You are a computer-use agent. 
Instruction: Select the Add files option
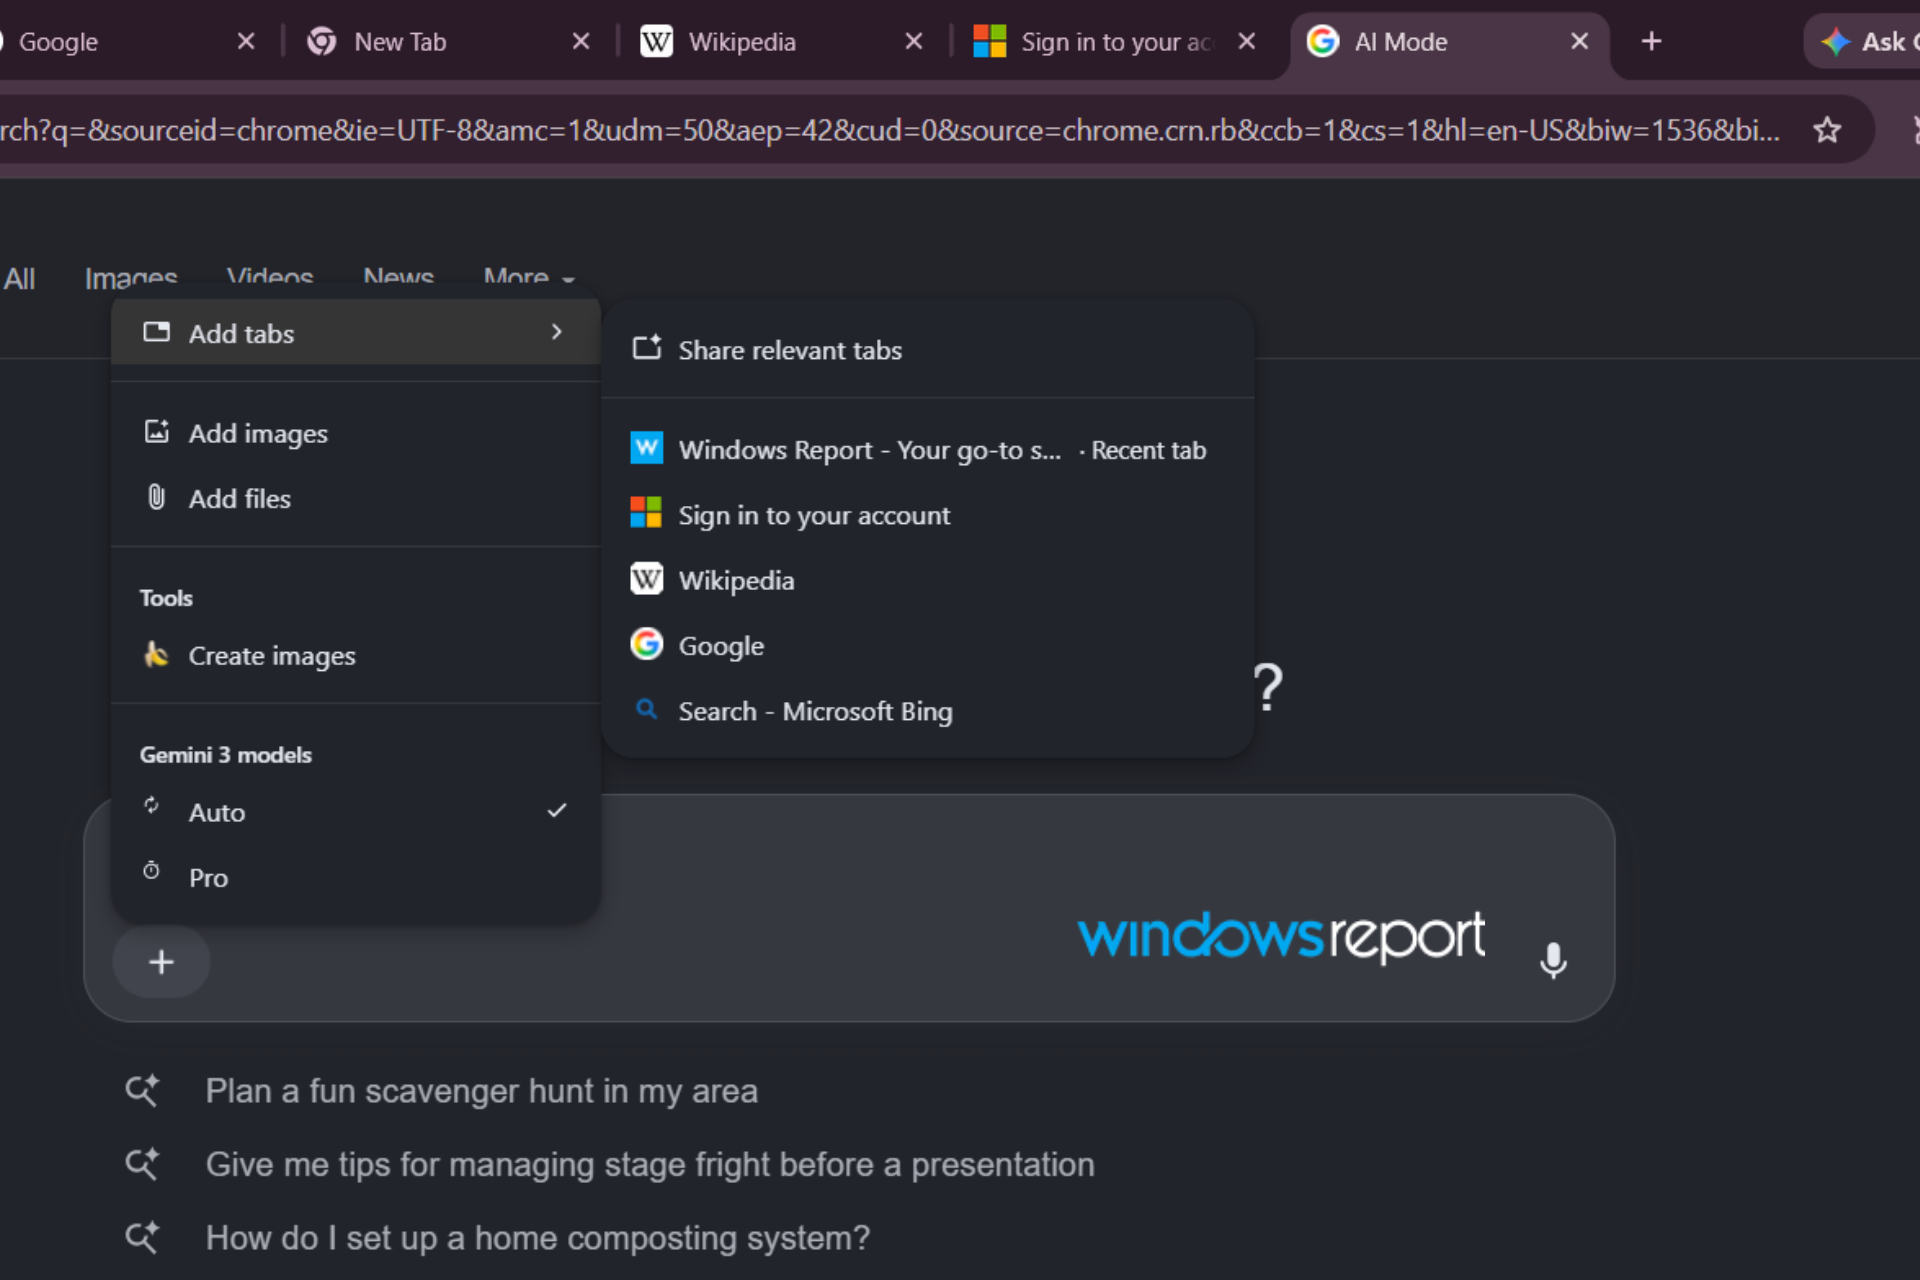click(356, 498)
